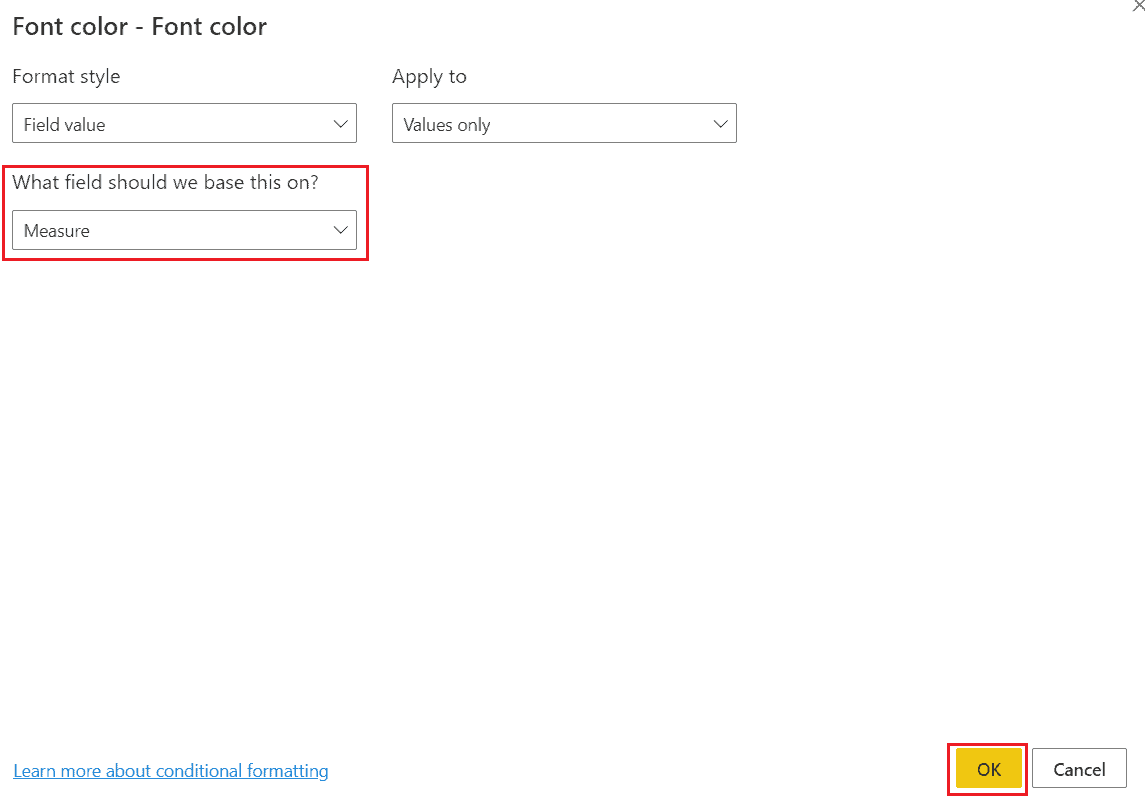This screenshot has height=812, width=1145.
Task: Open the field selection dropdown showing Measure
Action: tap(184, 230)
